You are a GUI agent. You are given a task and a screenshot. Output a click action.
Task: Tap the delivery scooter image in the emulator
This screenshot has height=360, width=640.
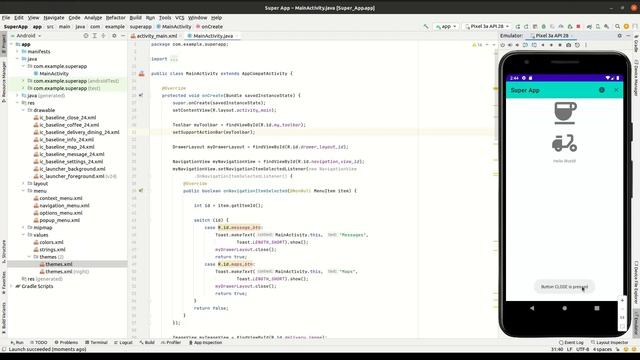pyautogui.click(x=564, y=143)
